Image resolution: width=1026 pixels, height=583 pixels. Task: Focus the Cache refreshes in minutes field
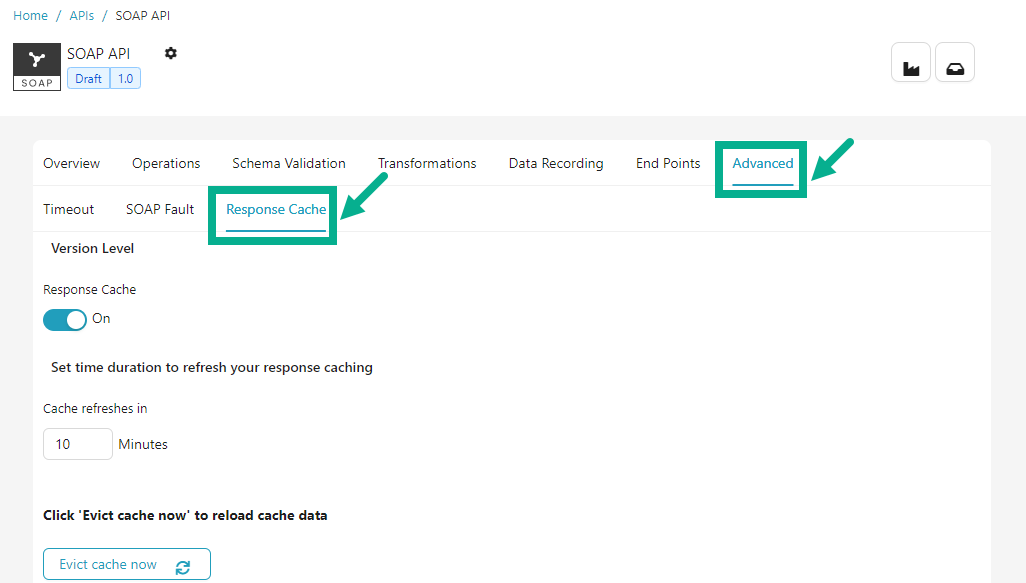[x=78, y=444]
